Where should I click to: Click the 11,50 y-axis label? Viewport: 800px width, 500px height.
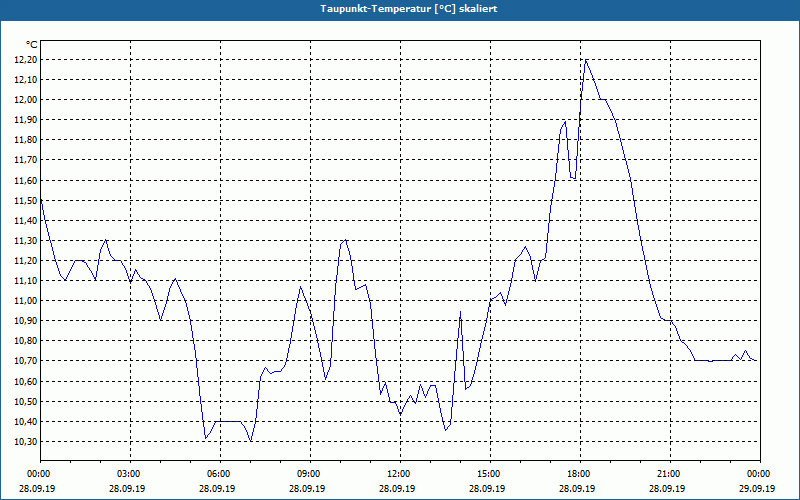pos(27,201)
